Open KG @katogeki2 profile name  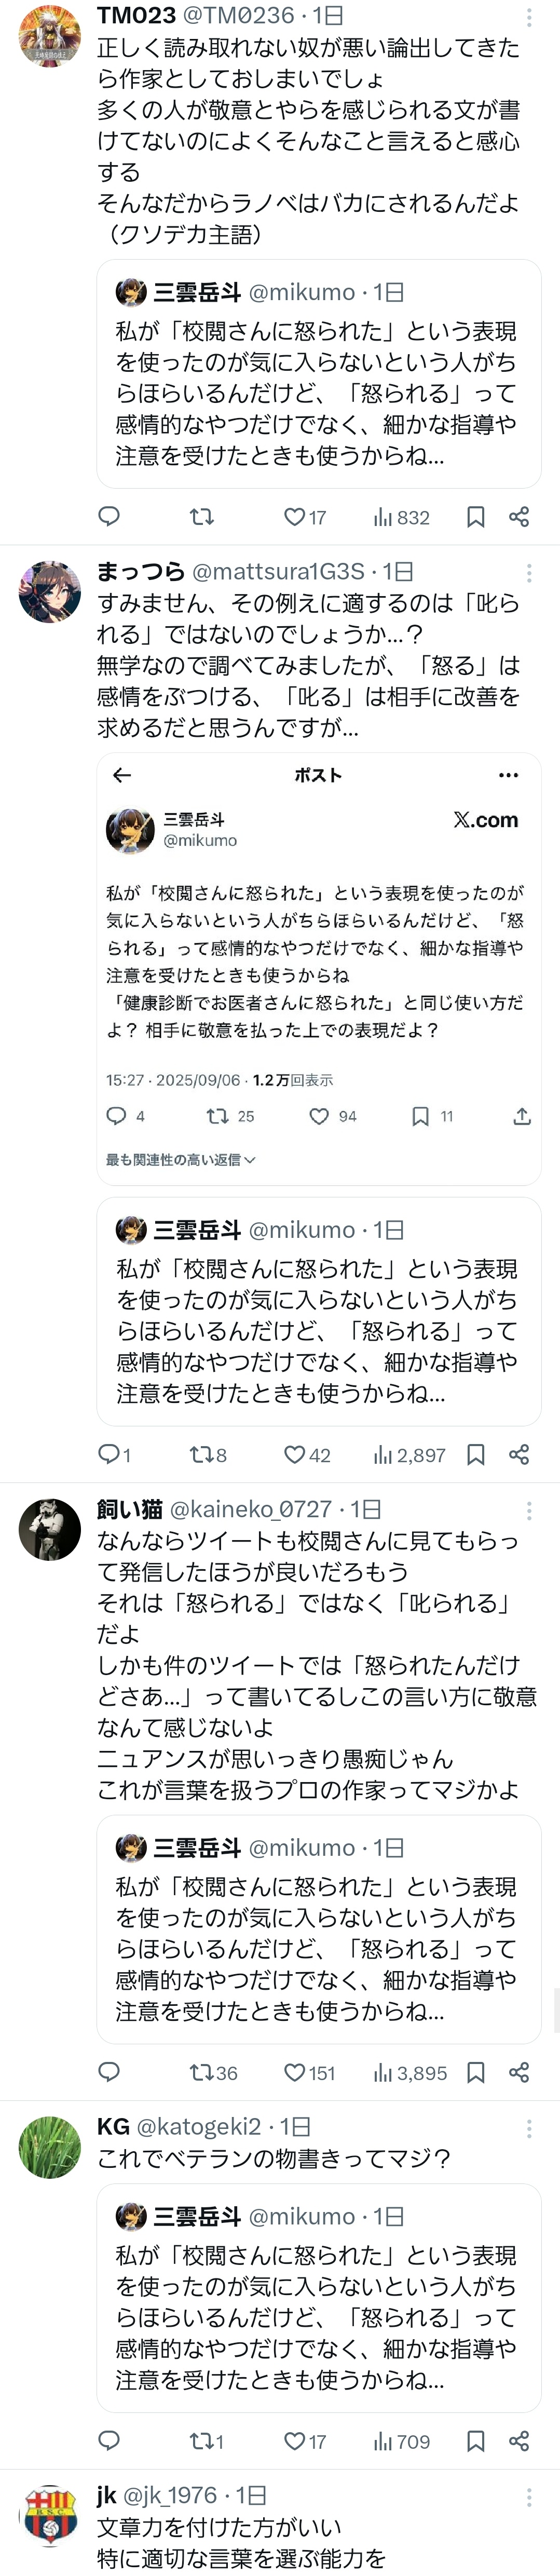114,2127
